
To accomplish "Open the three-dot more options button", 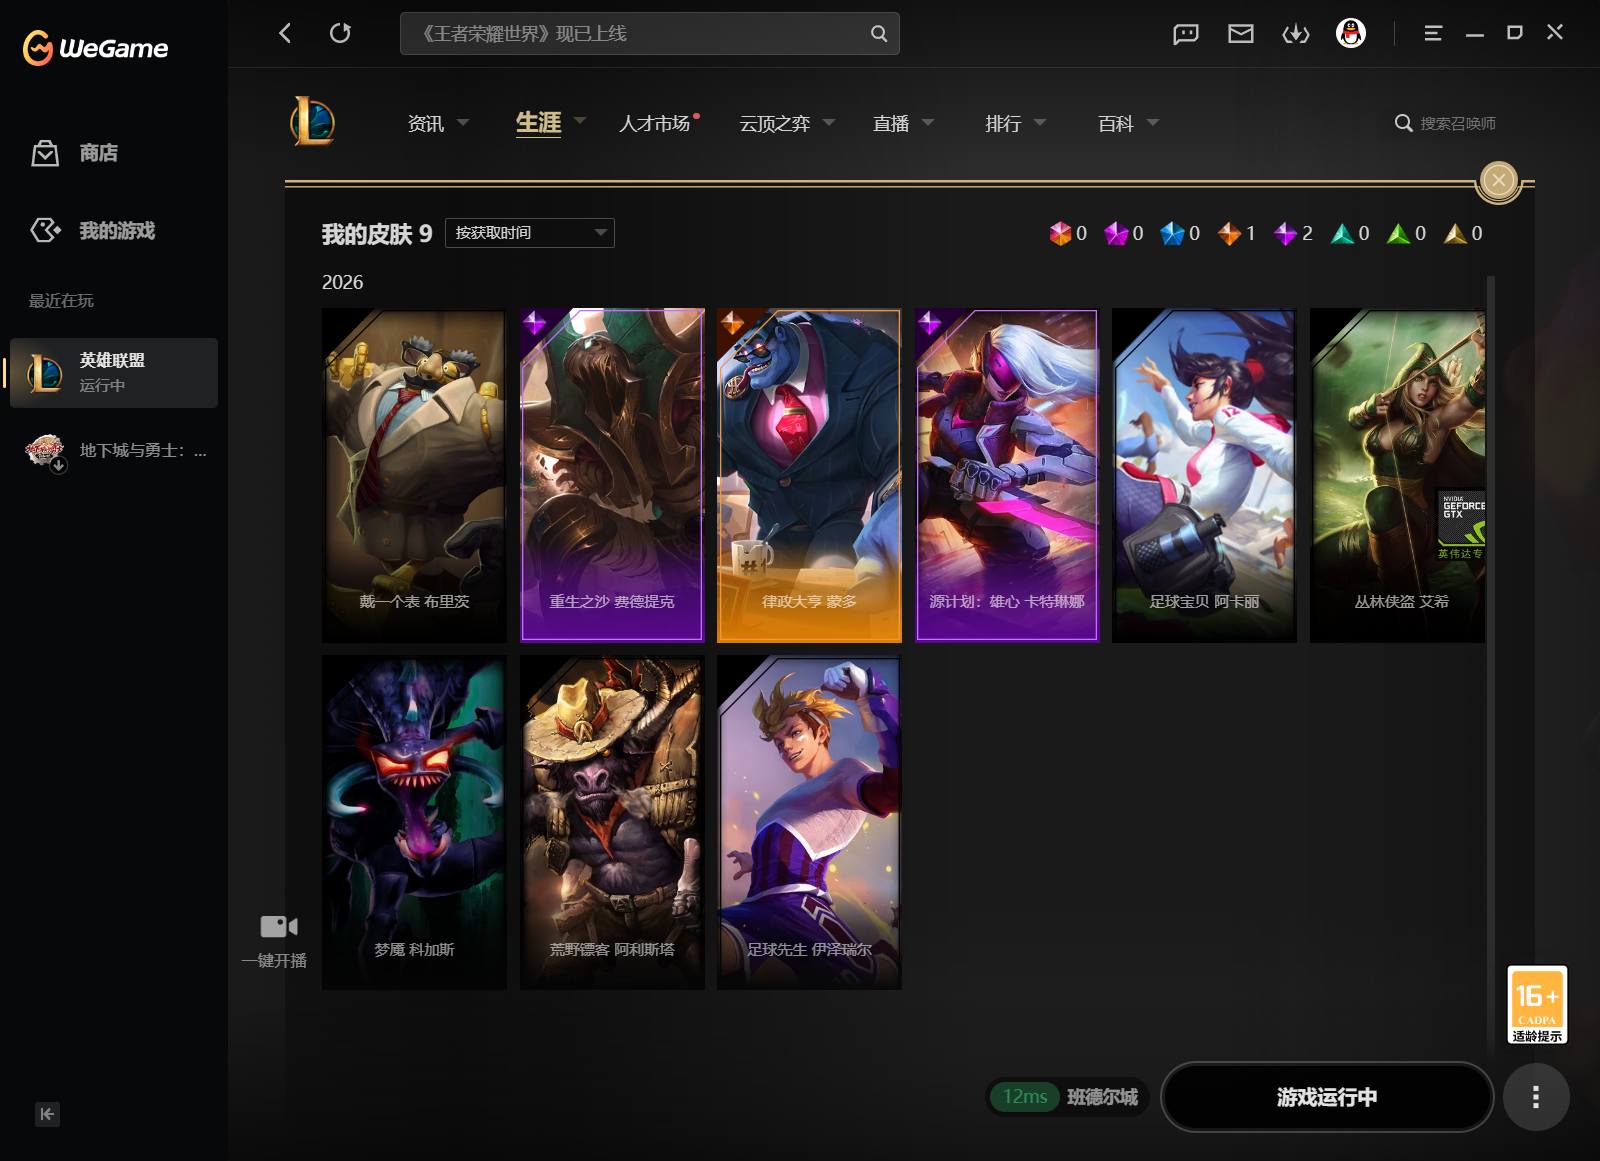I will pyautogui.click(x=1536, y=1097).
